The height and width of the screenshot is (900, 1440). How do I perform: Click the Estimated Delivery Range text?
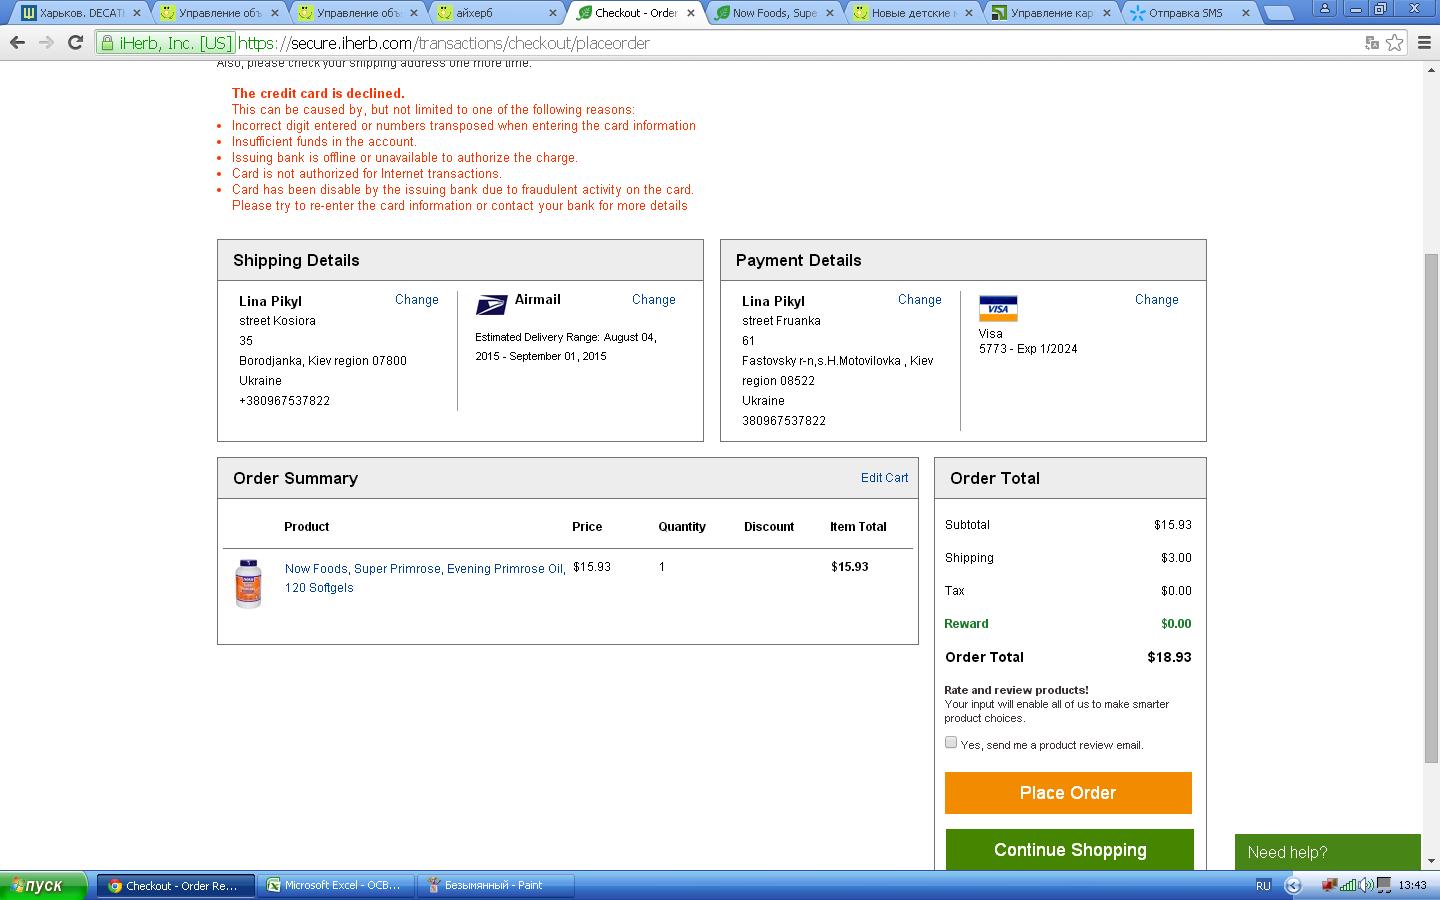tap(566, 347)
